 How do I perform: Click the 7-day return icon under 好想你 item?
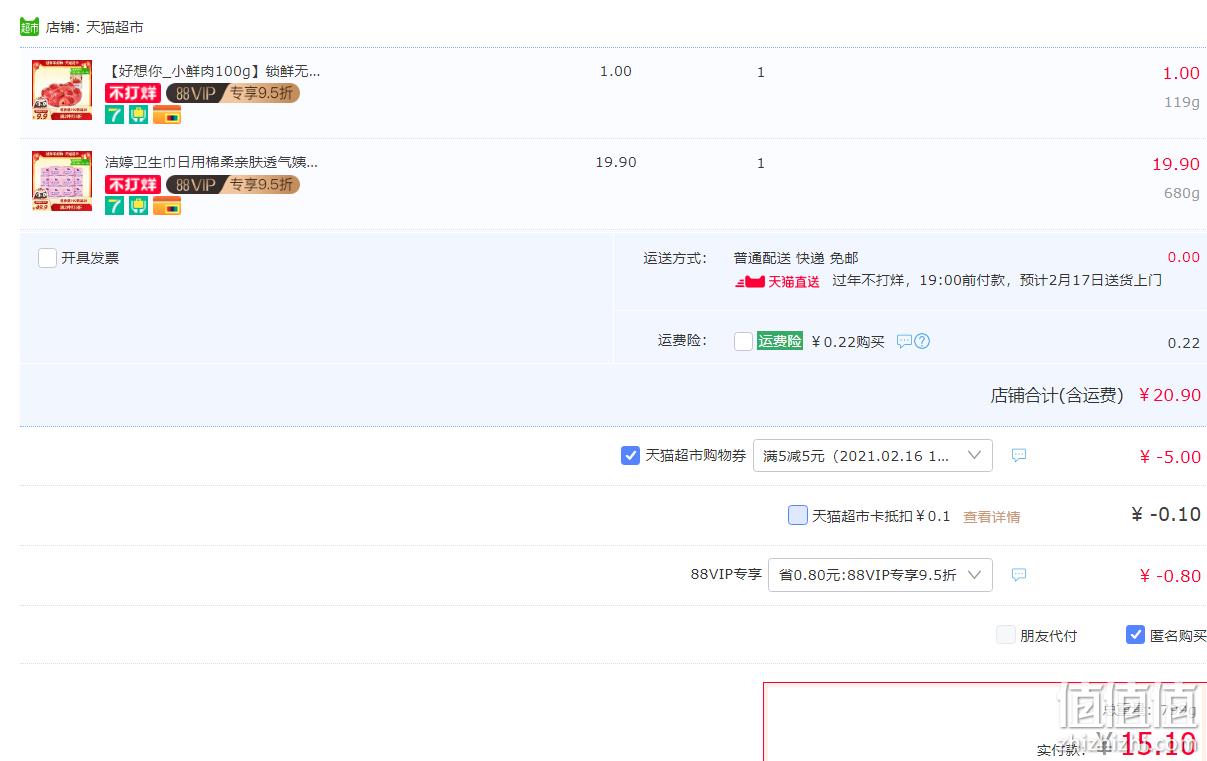115,115
